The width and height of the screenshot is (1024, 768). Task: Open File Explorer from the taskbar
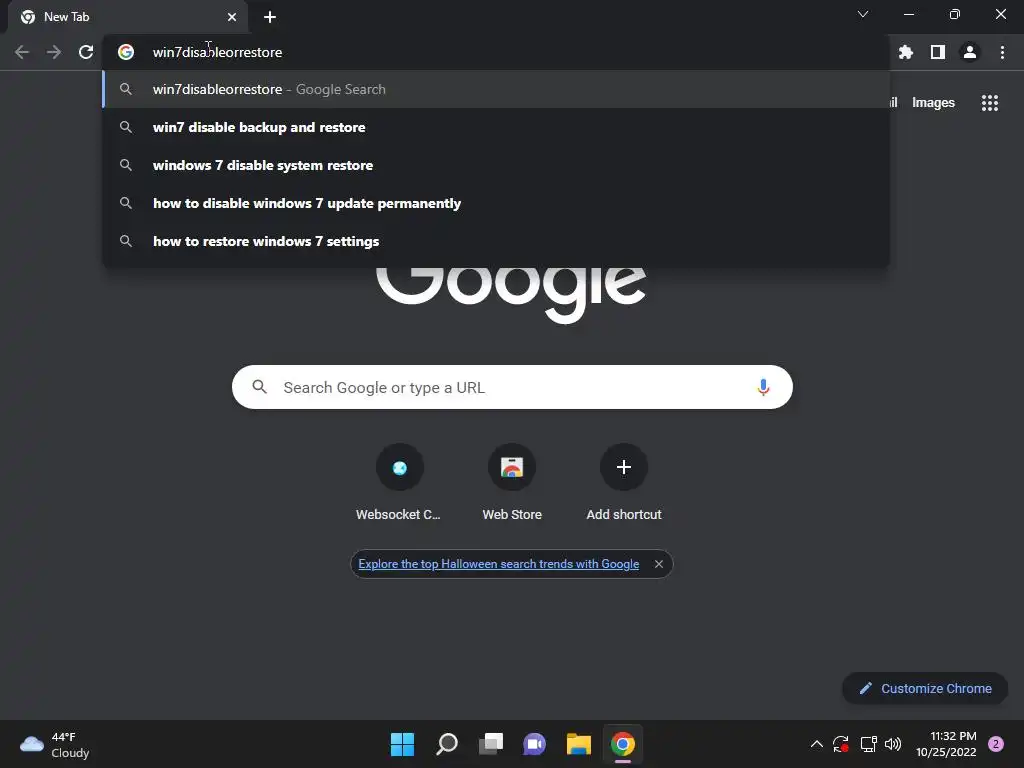click(579, 744)
